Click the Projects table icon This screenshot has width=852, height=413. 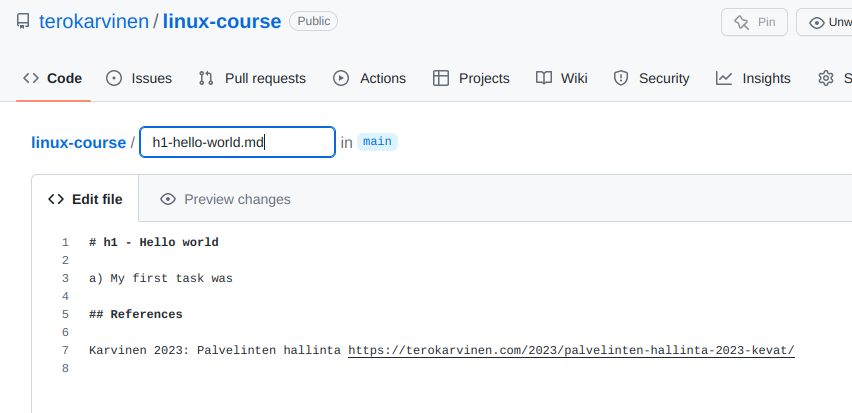[440, 78]
